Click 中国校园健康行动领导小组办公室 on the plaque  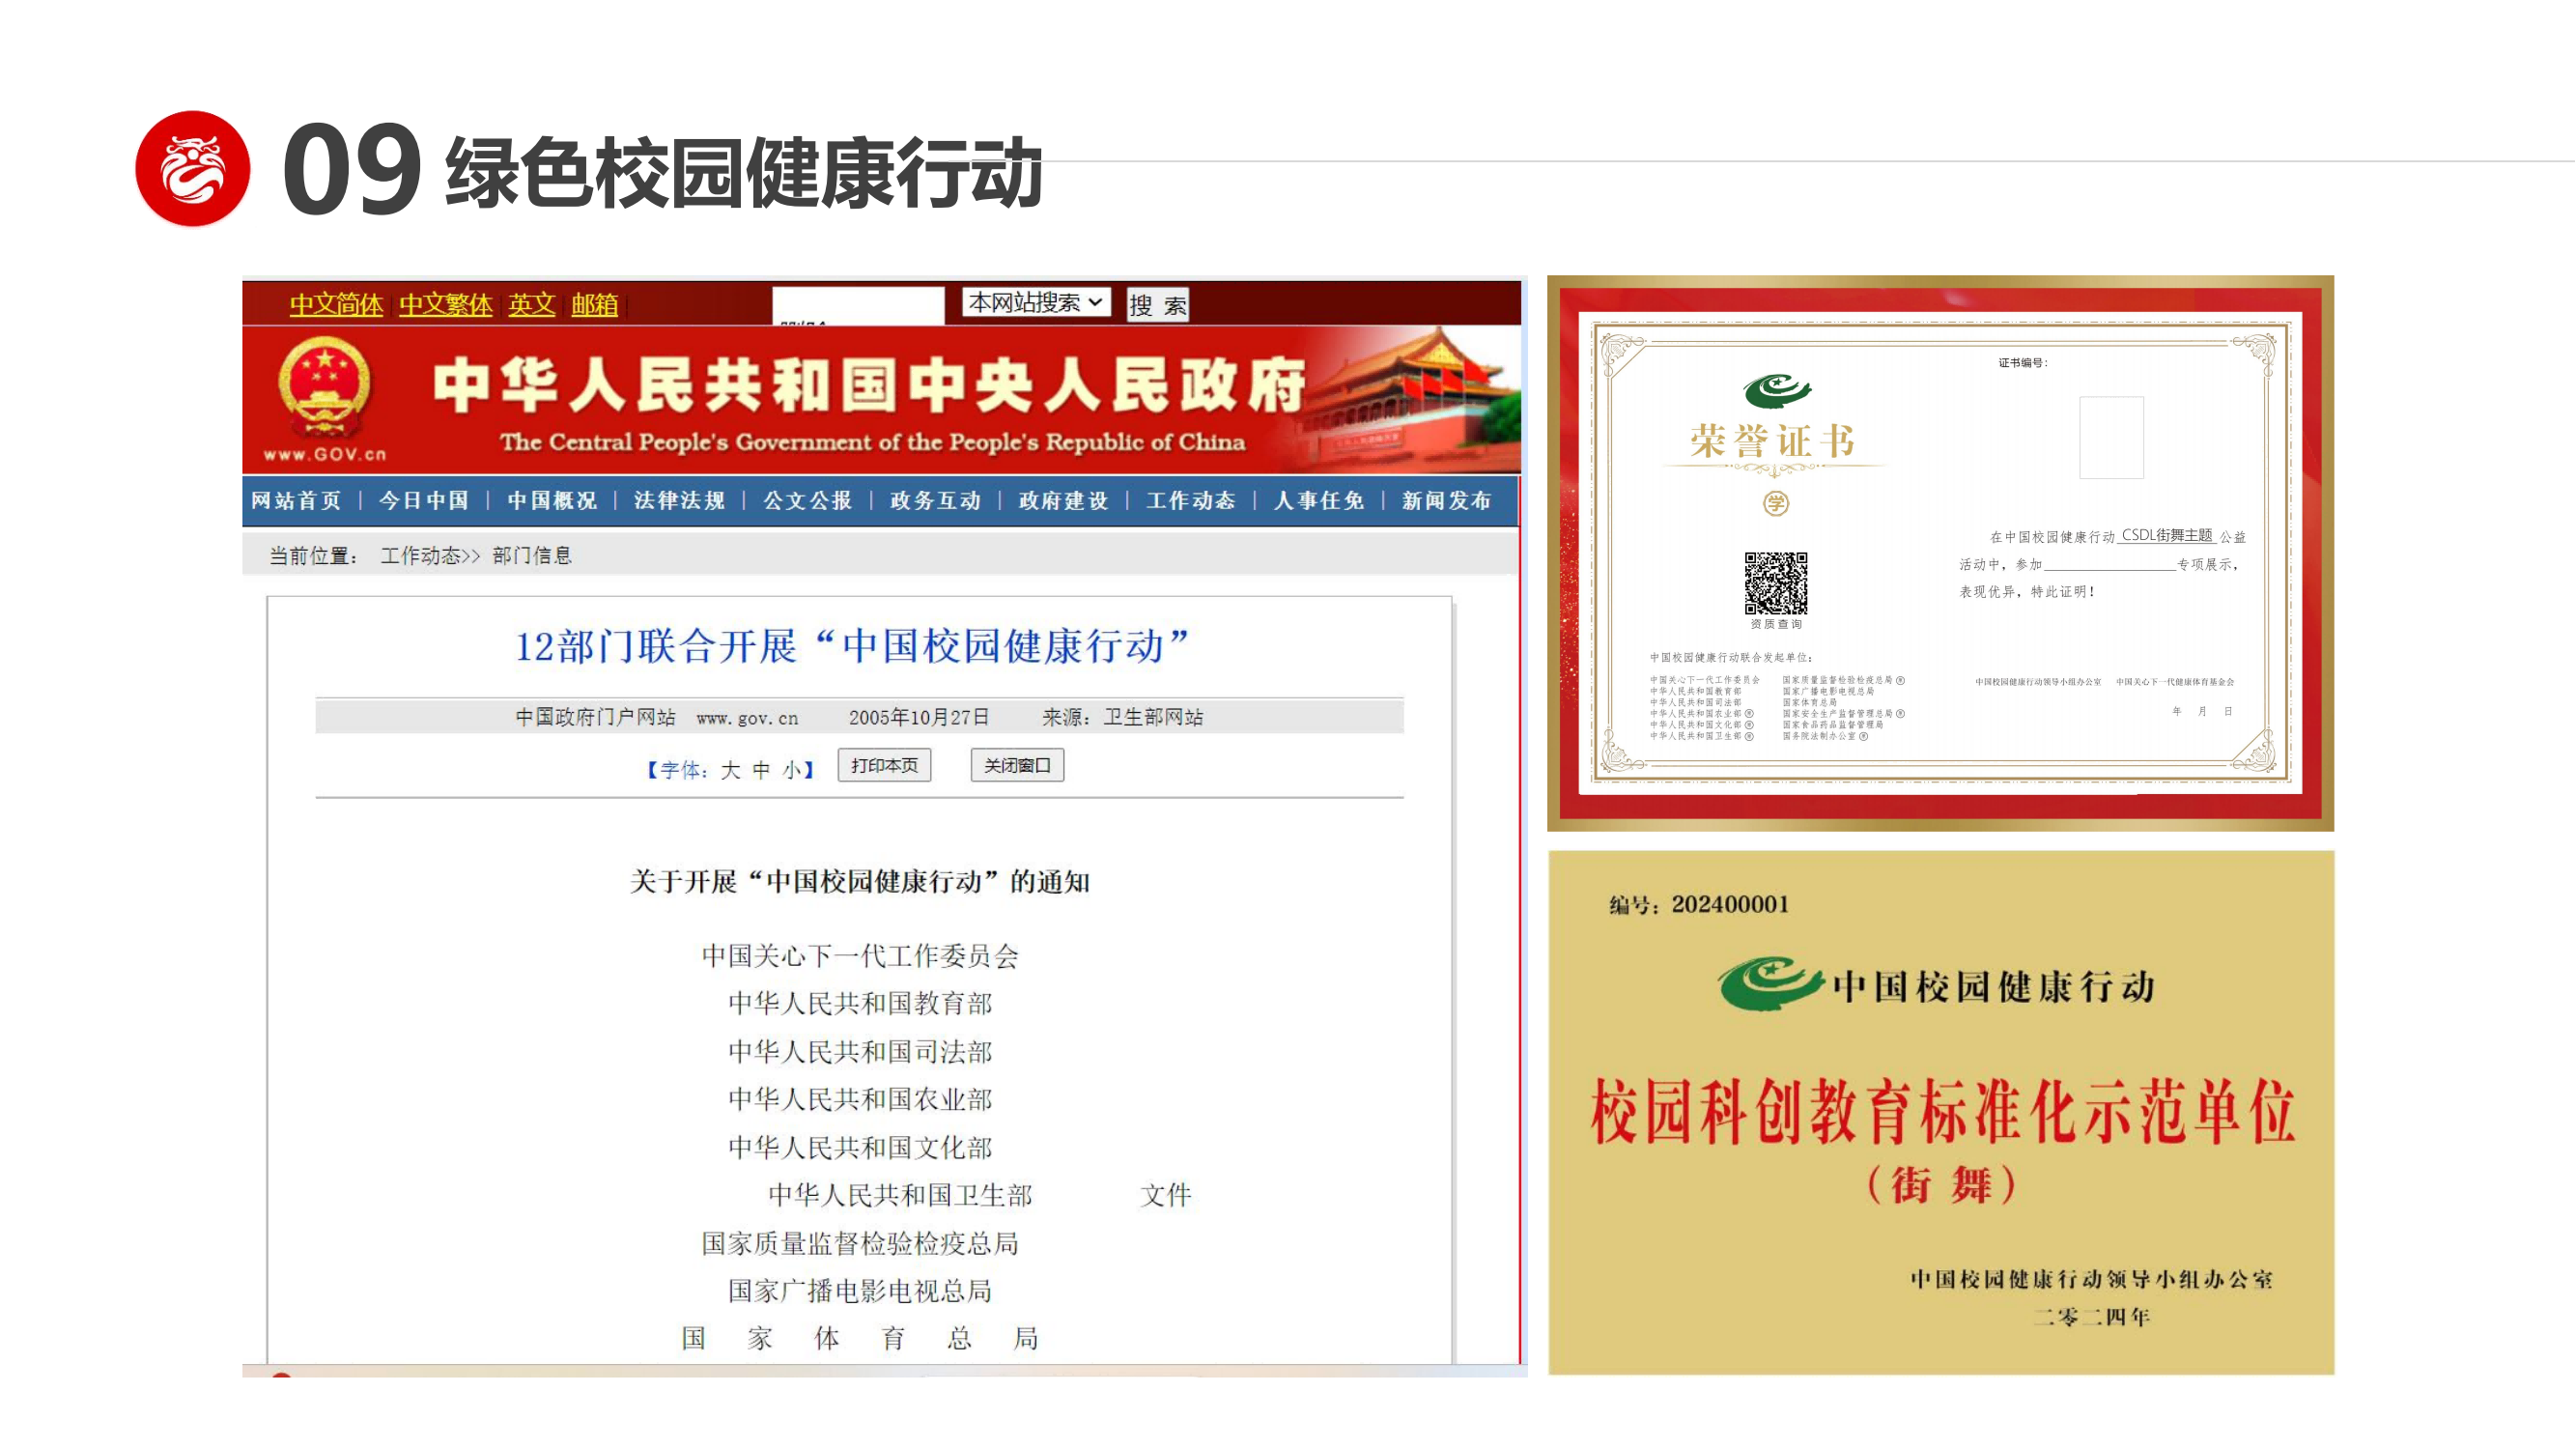pyautogui.click(x=2091, y=1279)
